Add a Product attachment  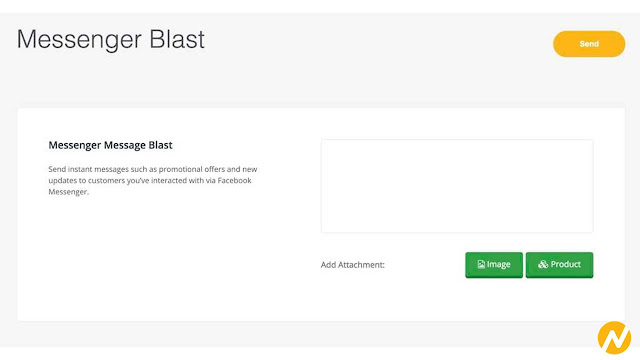(x=559, y=265)
